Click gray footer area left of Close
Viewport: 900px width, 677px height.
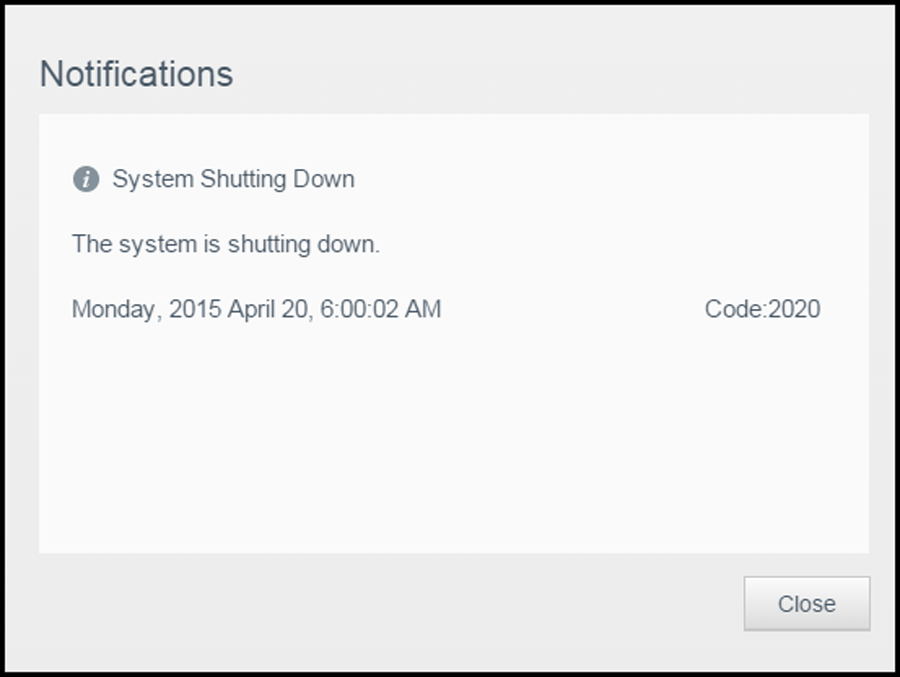[390, 604]
